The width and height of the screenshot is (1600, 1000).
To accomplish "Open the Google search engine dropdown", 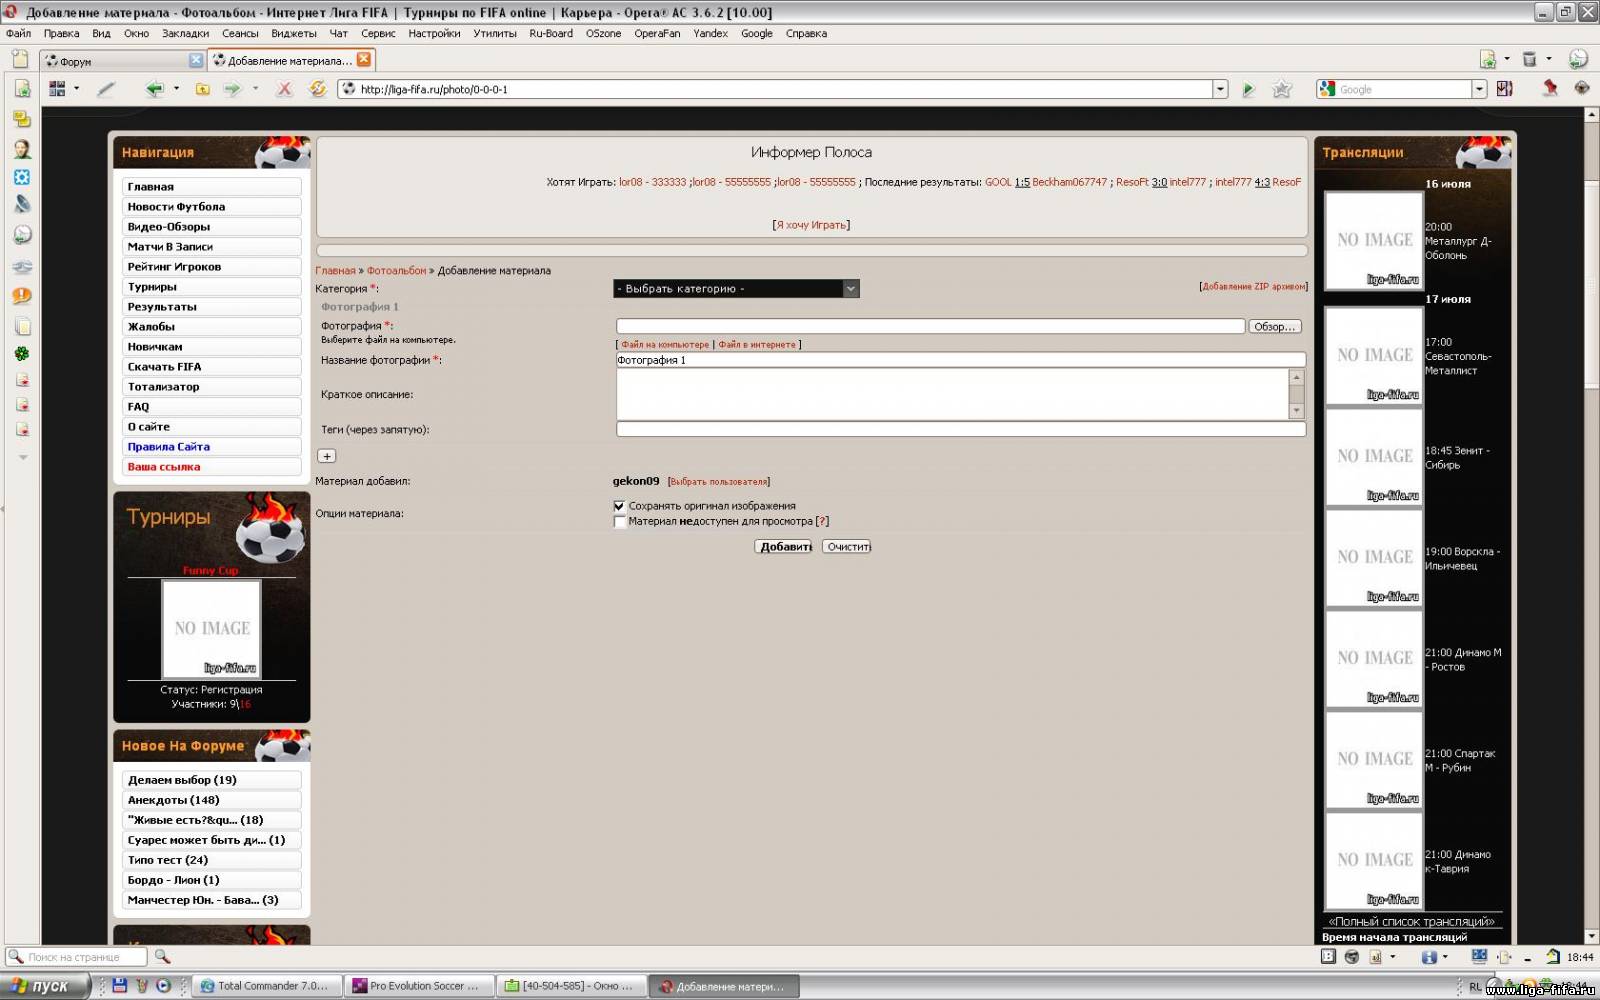I will 1479,89.
